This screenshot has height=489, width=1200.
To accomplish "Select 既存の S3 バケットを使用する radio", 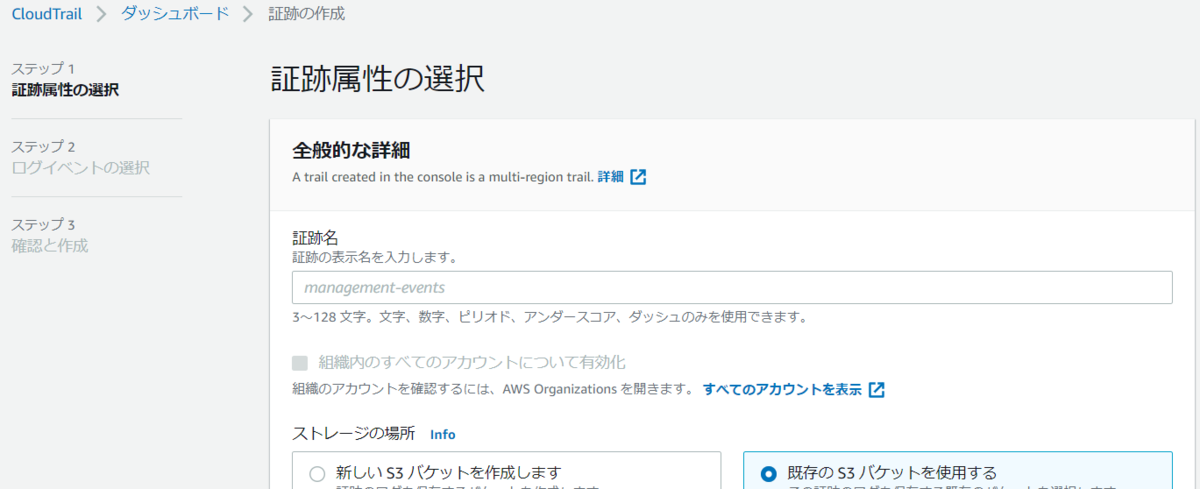I will 768,473.
